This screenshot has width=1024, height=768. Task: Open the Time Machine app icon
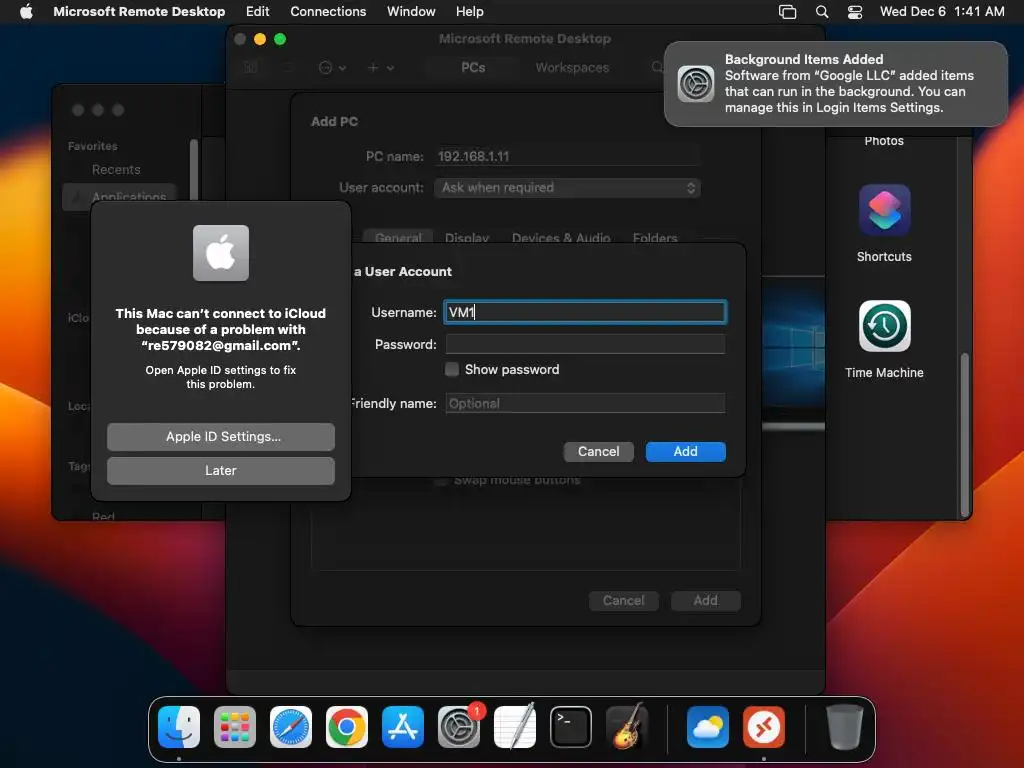click(x=884, y=326)
